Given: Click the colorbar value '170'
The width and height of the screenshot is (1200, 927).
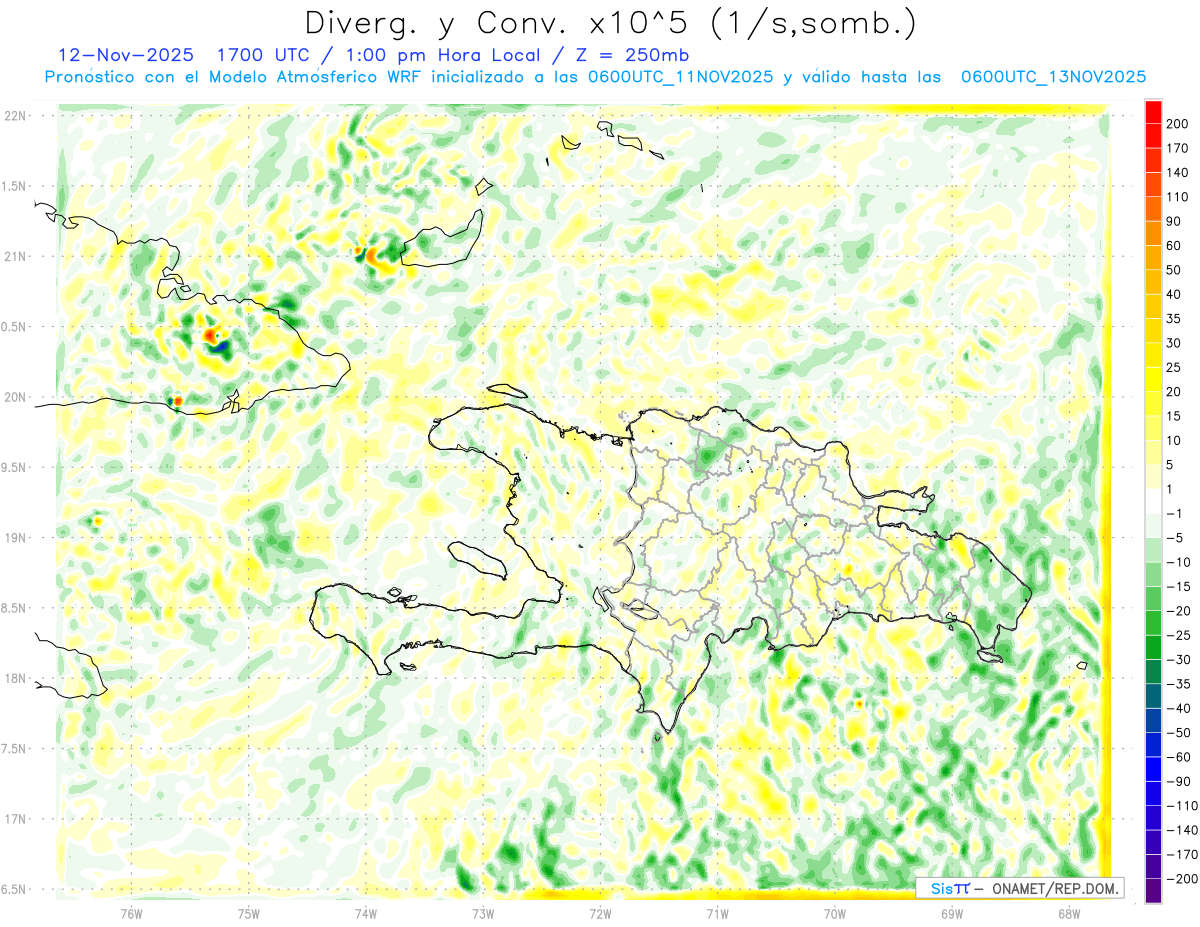Looking at the screenshot, I should pyautogui.click(x=1179, y=148).
